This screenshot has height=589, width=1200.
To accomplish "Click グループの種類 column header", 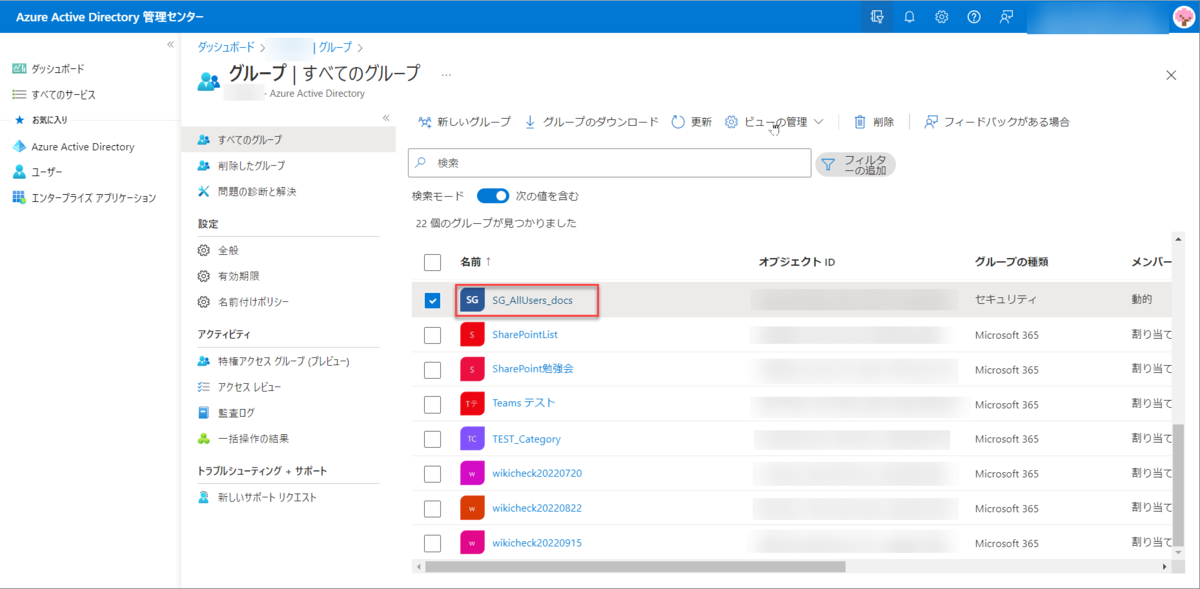I will tap(1011, 262).
